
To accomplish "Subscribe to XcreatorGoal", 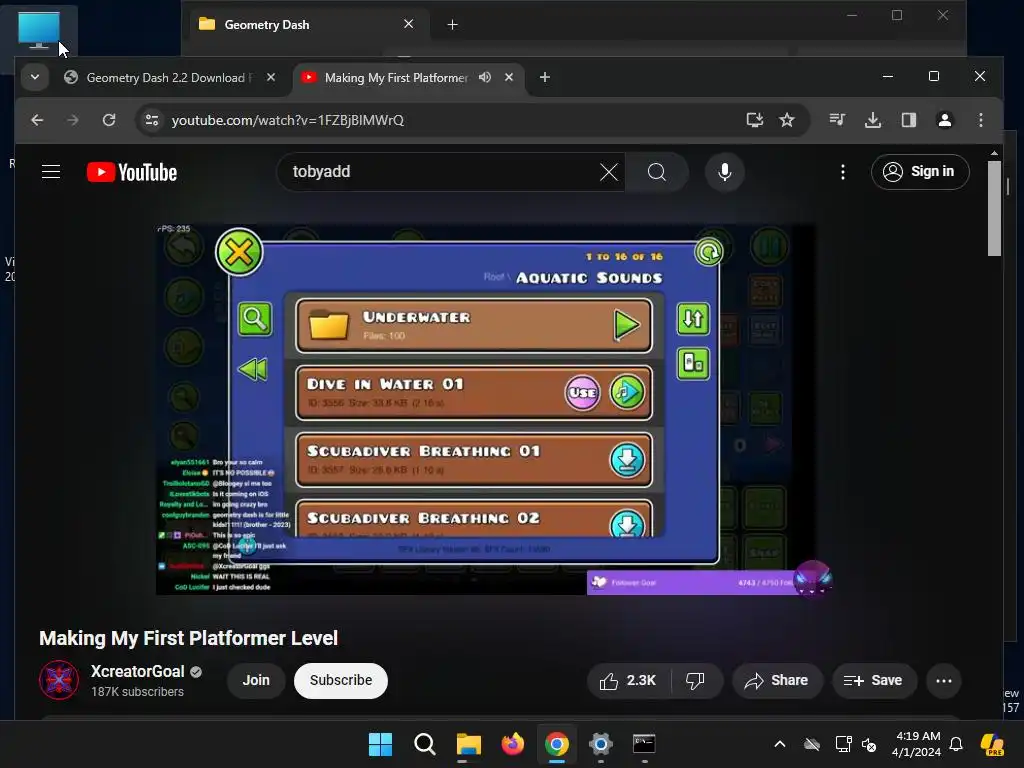I will (341, 680).
